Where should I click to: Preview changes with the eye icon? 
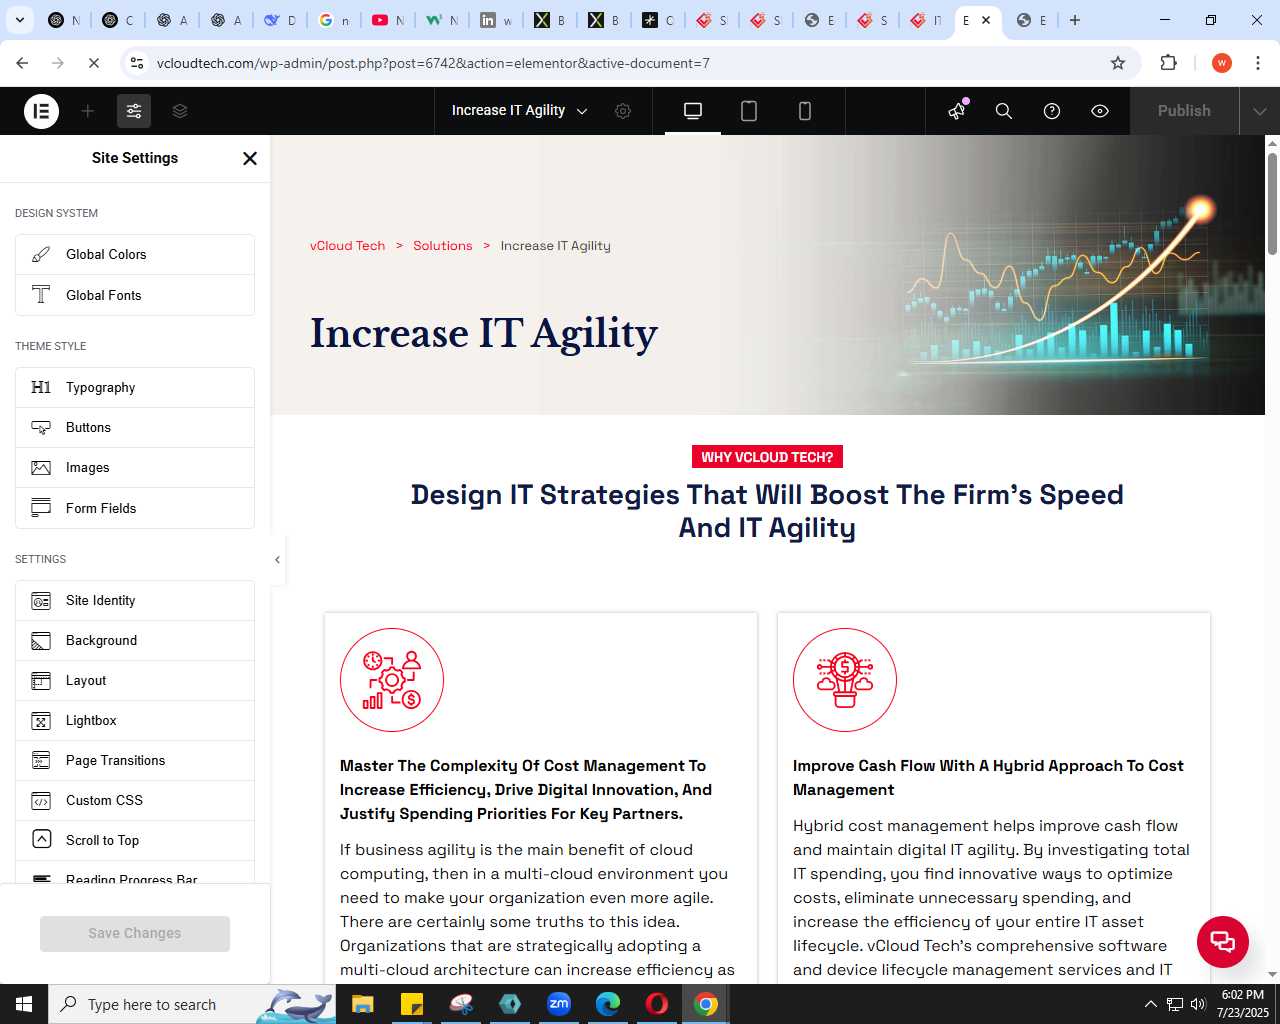[x=1100, y=111]
